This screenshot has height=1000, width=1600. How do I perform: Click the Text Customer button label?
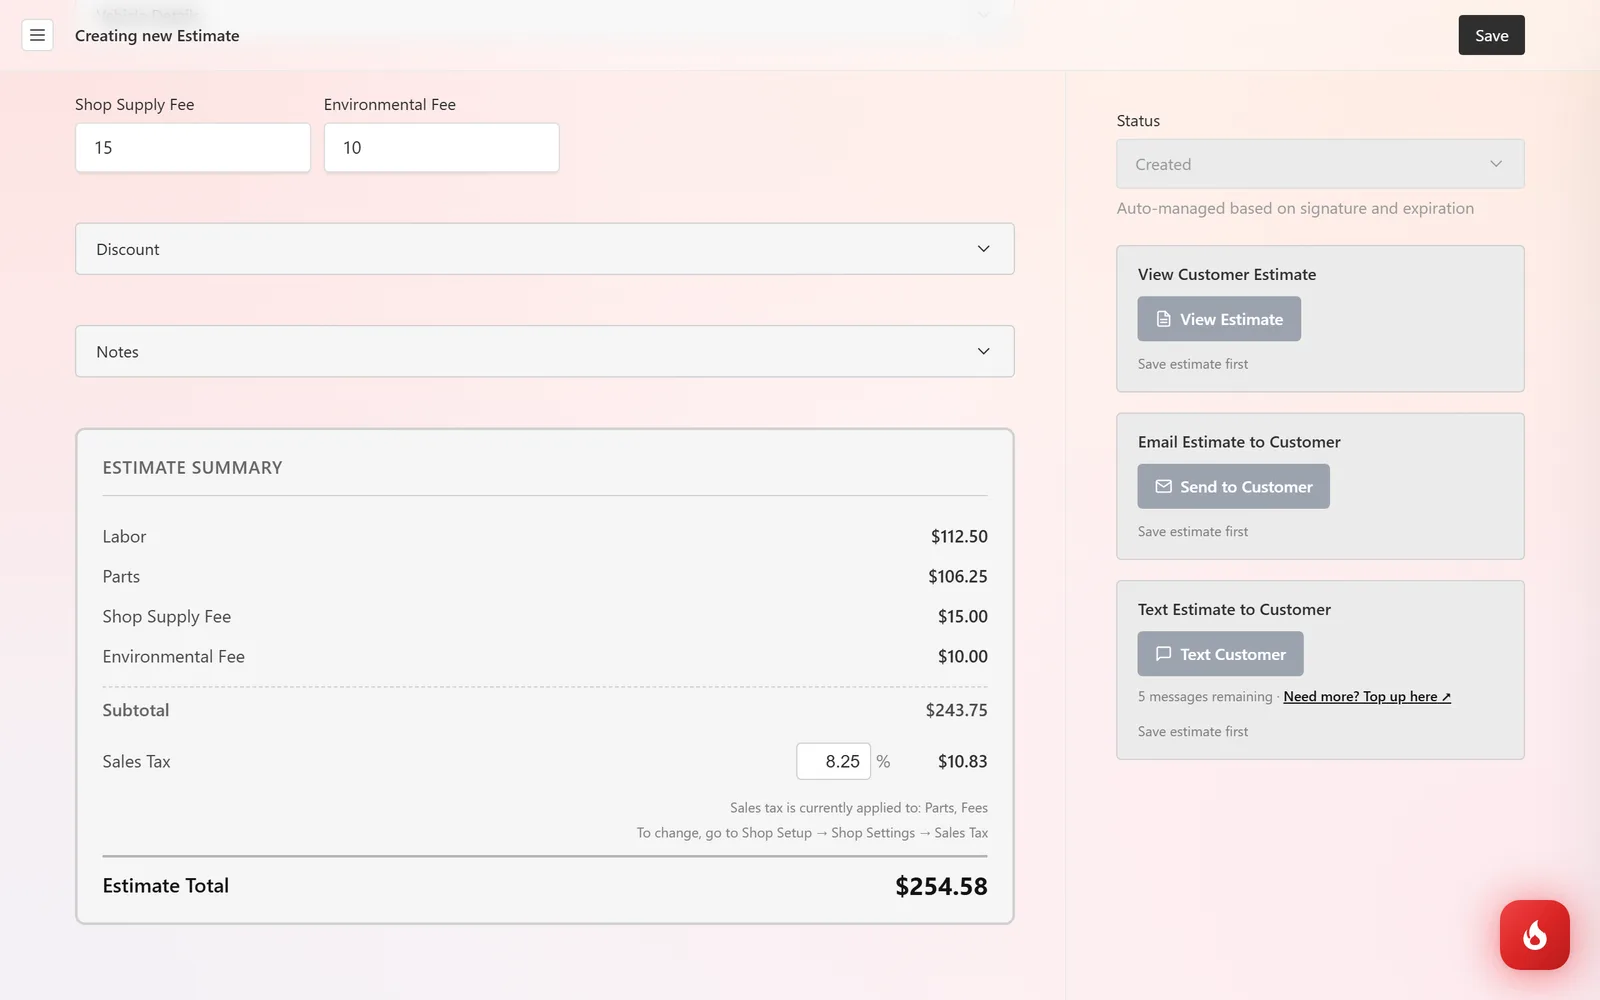1233,654
